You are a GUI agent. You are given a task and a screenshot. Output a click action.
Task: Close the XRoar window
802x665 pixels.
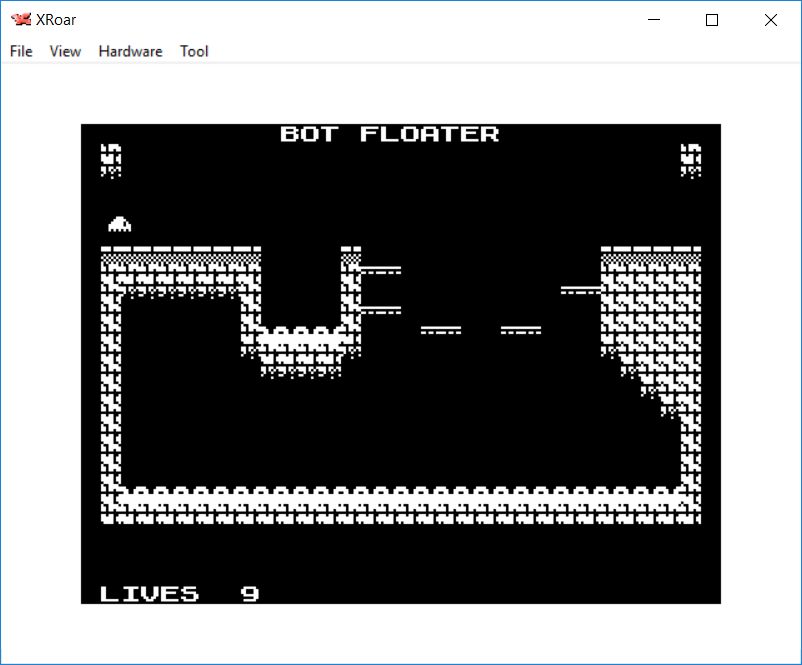(770, 20)
